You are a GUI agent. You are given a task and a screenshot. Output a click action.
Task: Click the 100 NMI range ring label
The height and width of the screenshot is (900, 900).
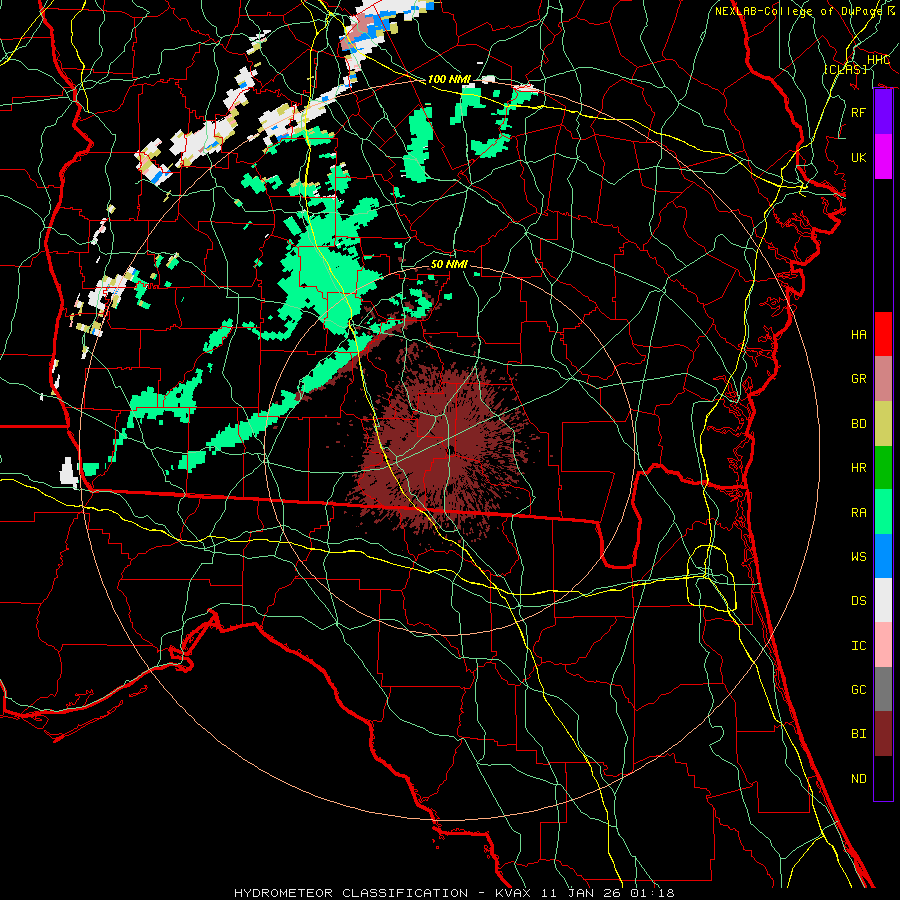coord(449,79)
